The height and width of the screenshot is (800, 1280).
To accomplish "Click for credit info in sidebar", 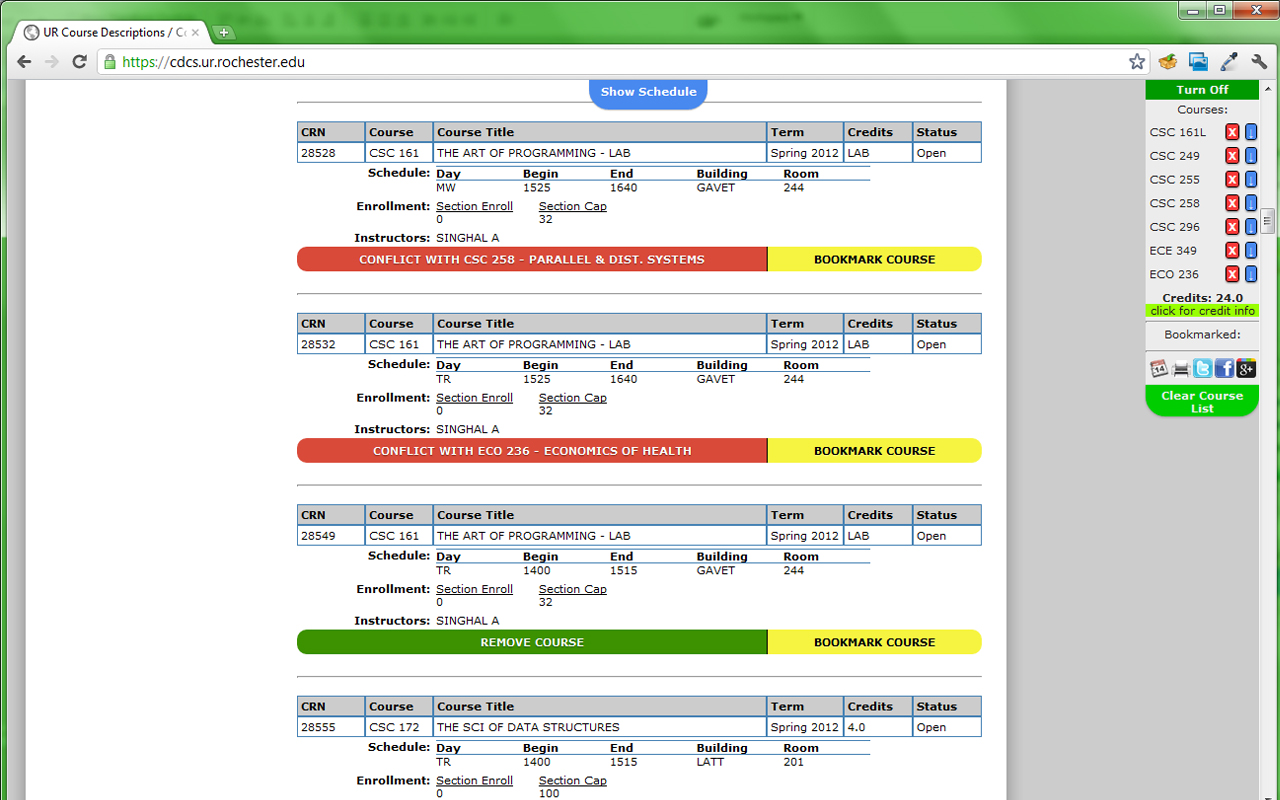I will point(1201,310).
